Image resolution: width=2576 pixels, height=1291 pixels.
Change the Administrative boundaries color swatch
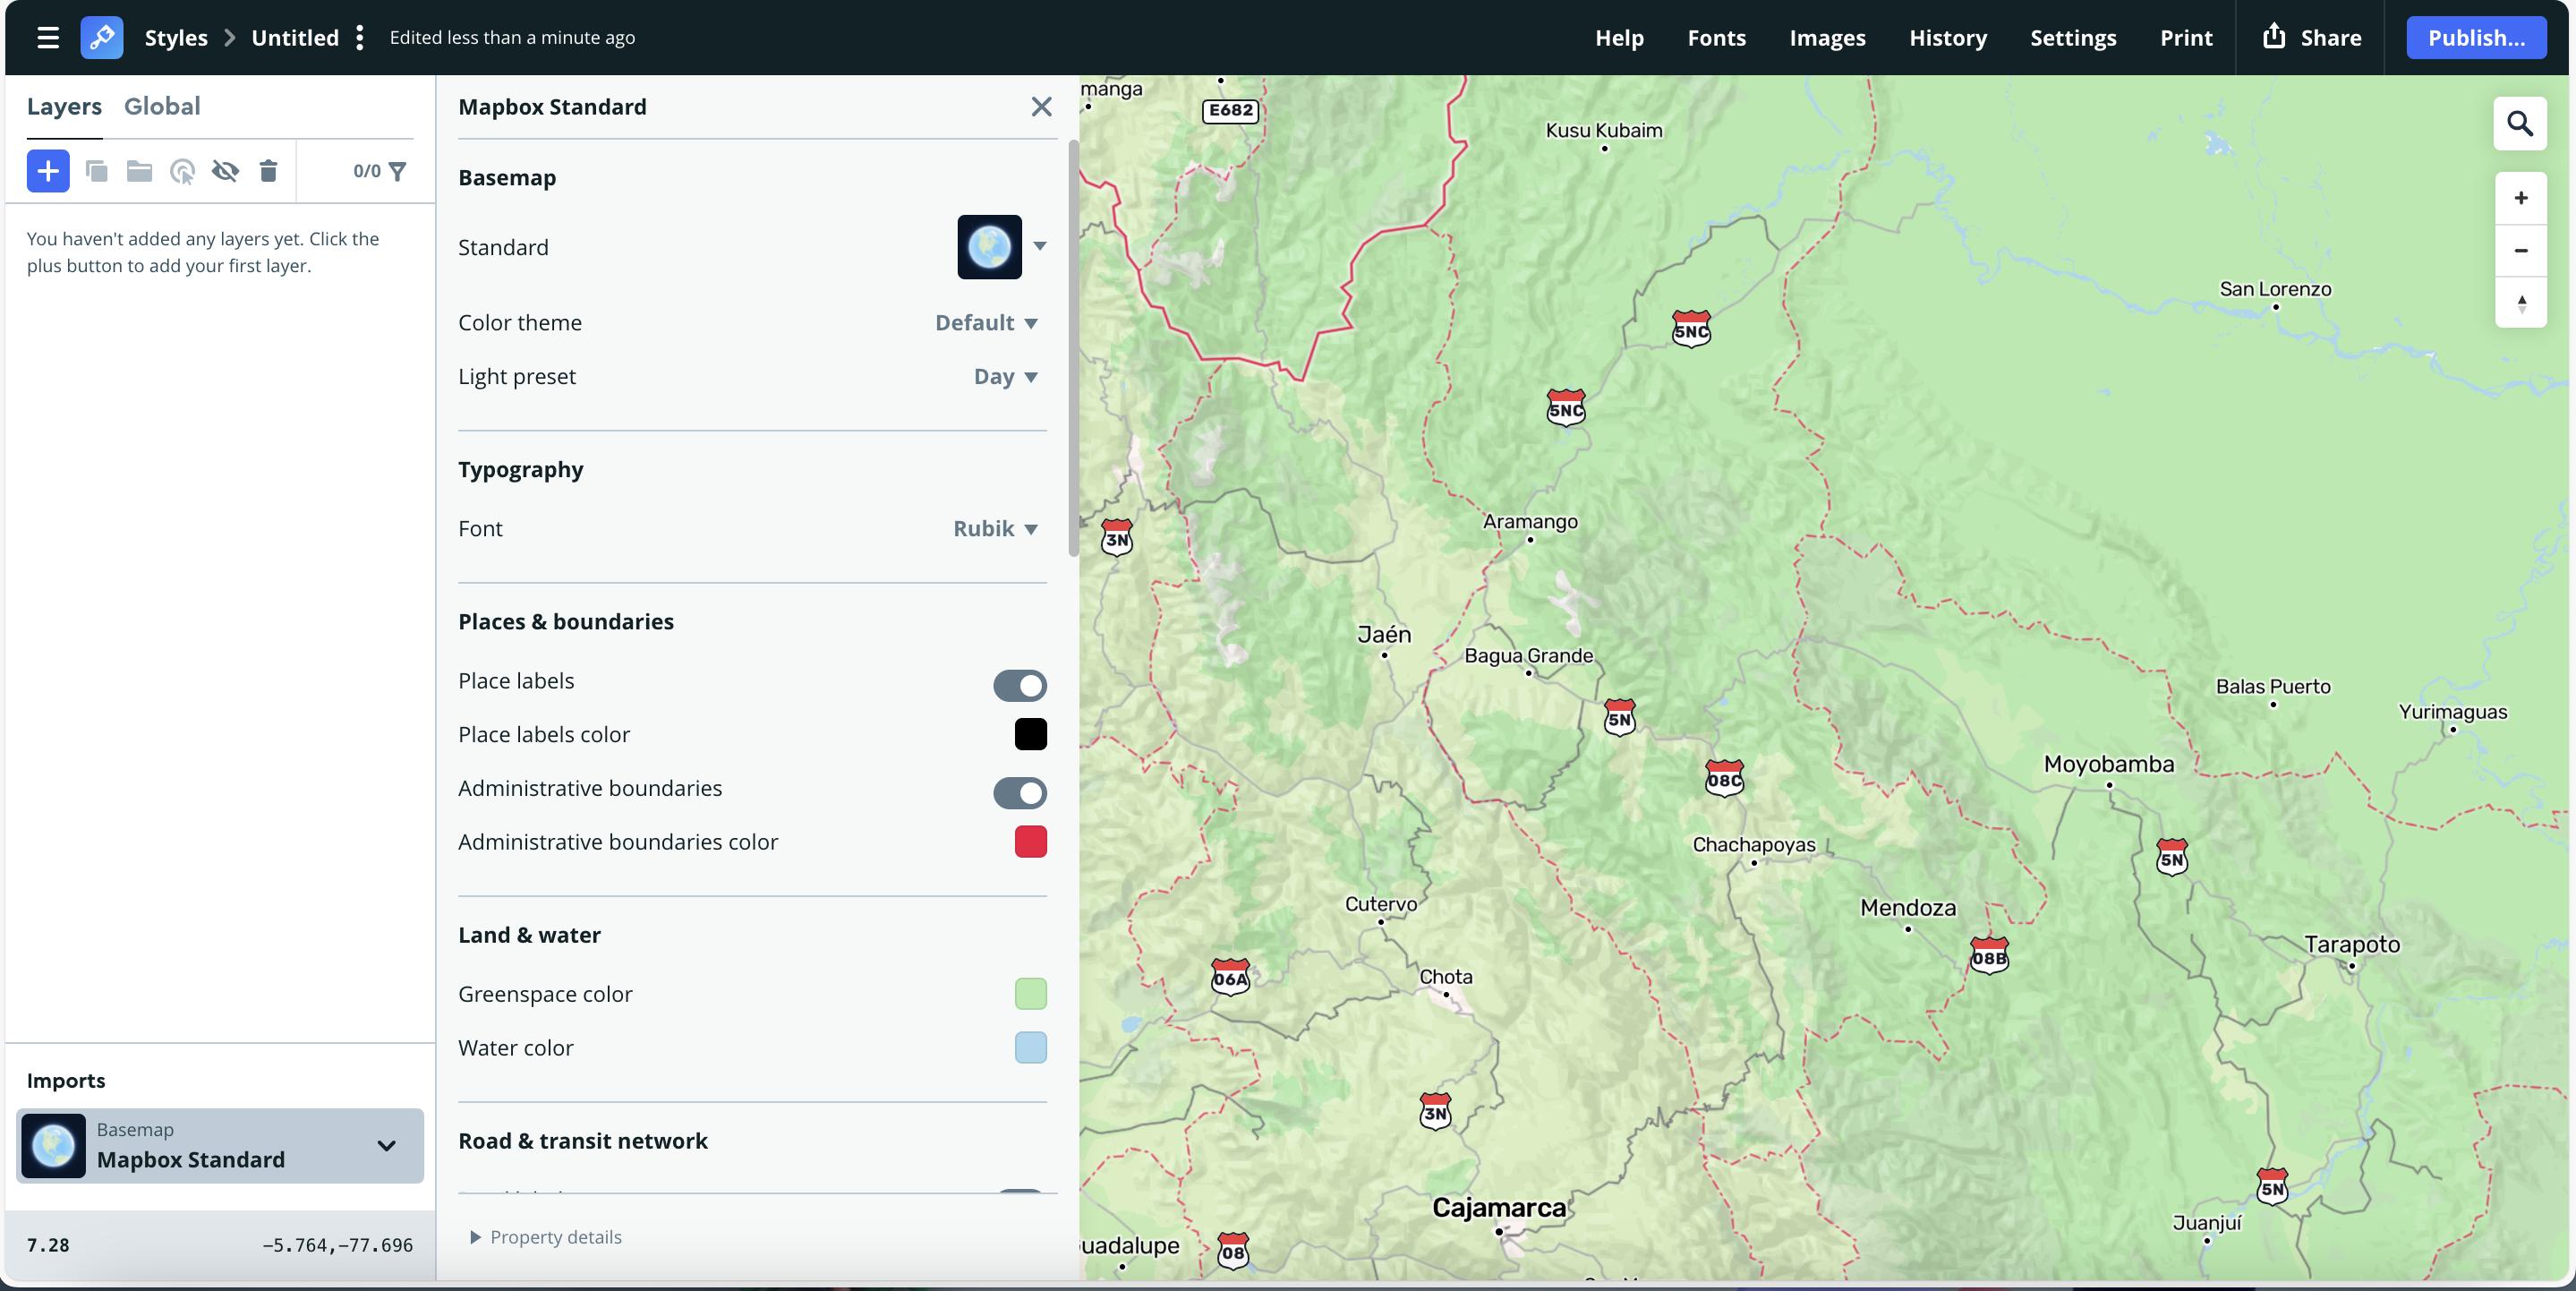[x=1030, y=842]
